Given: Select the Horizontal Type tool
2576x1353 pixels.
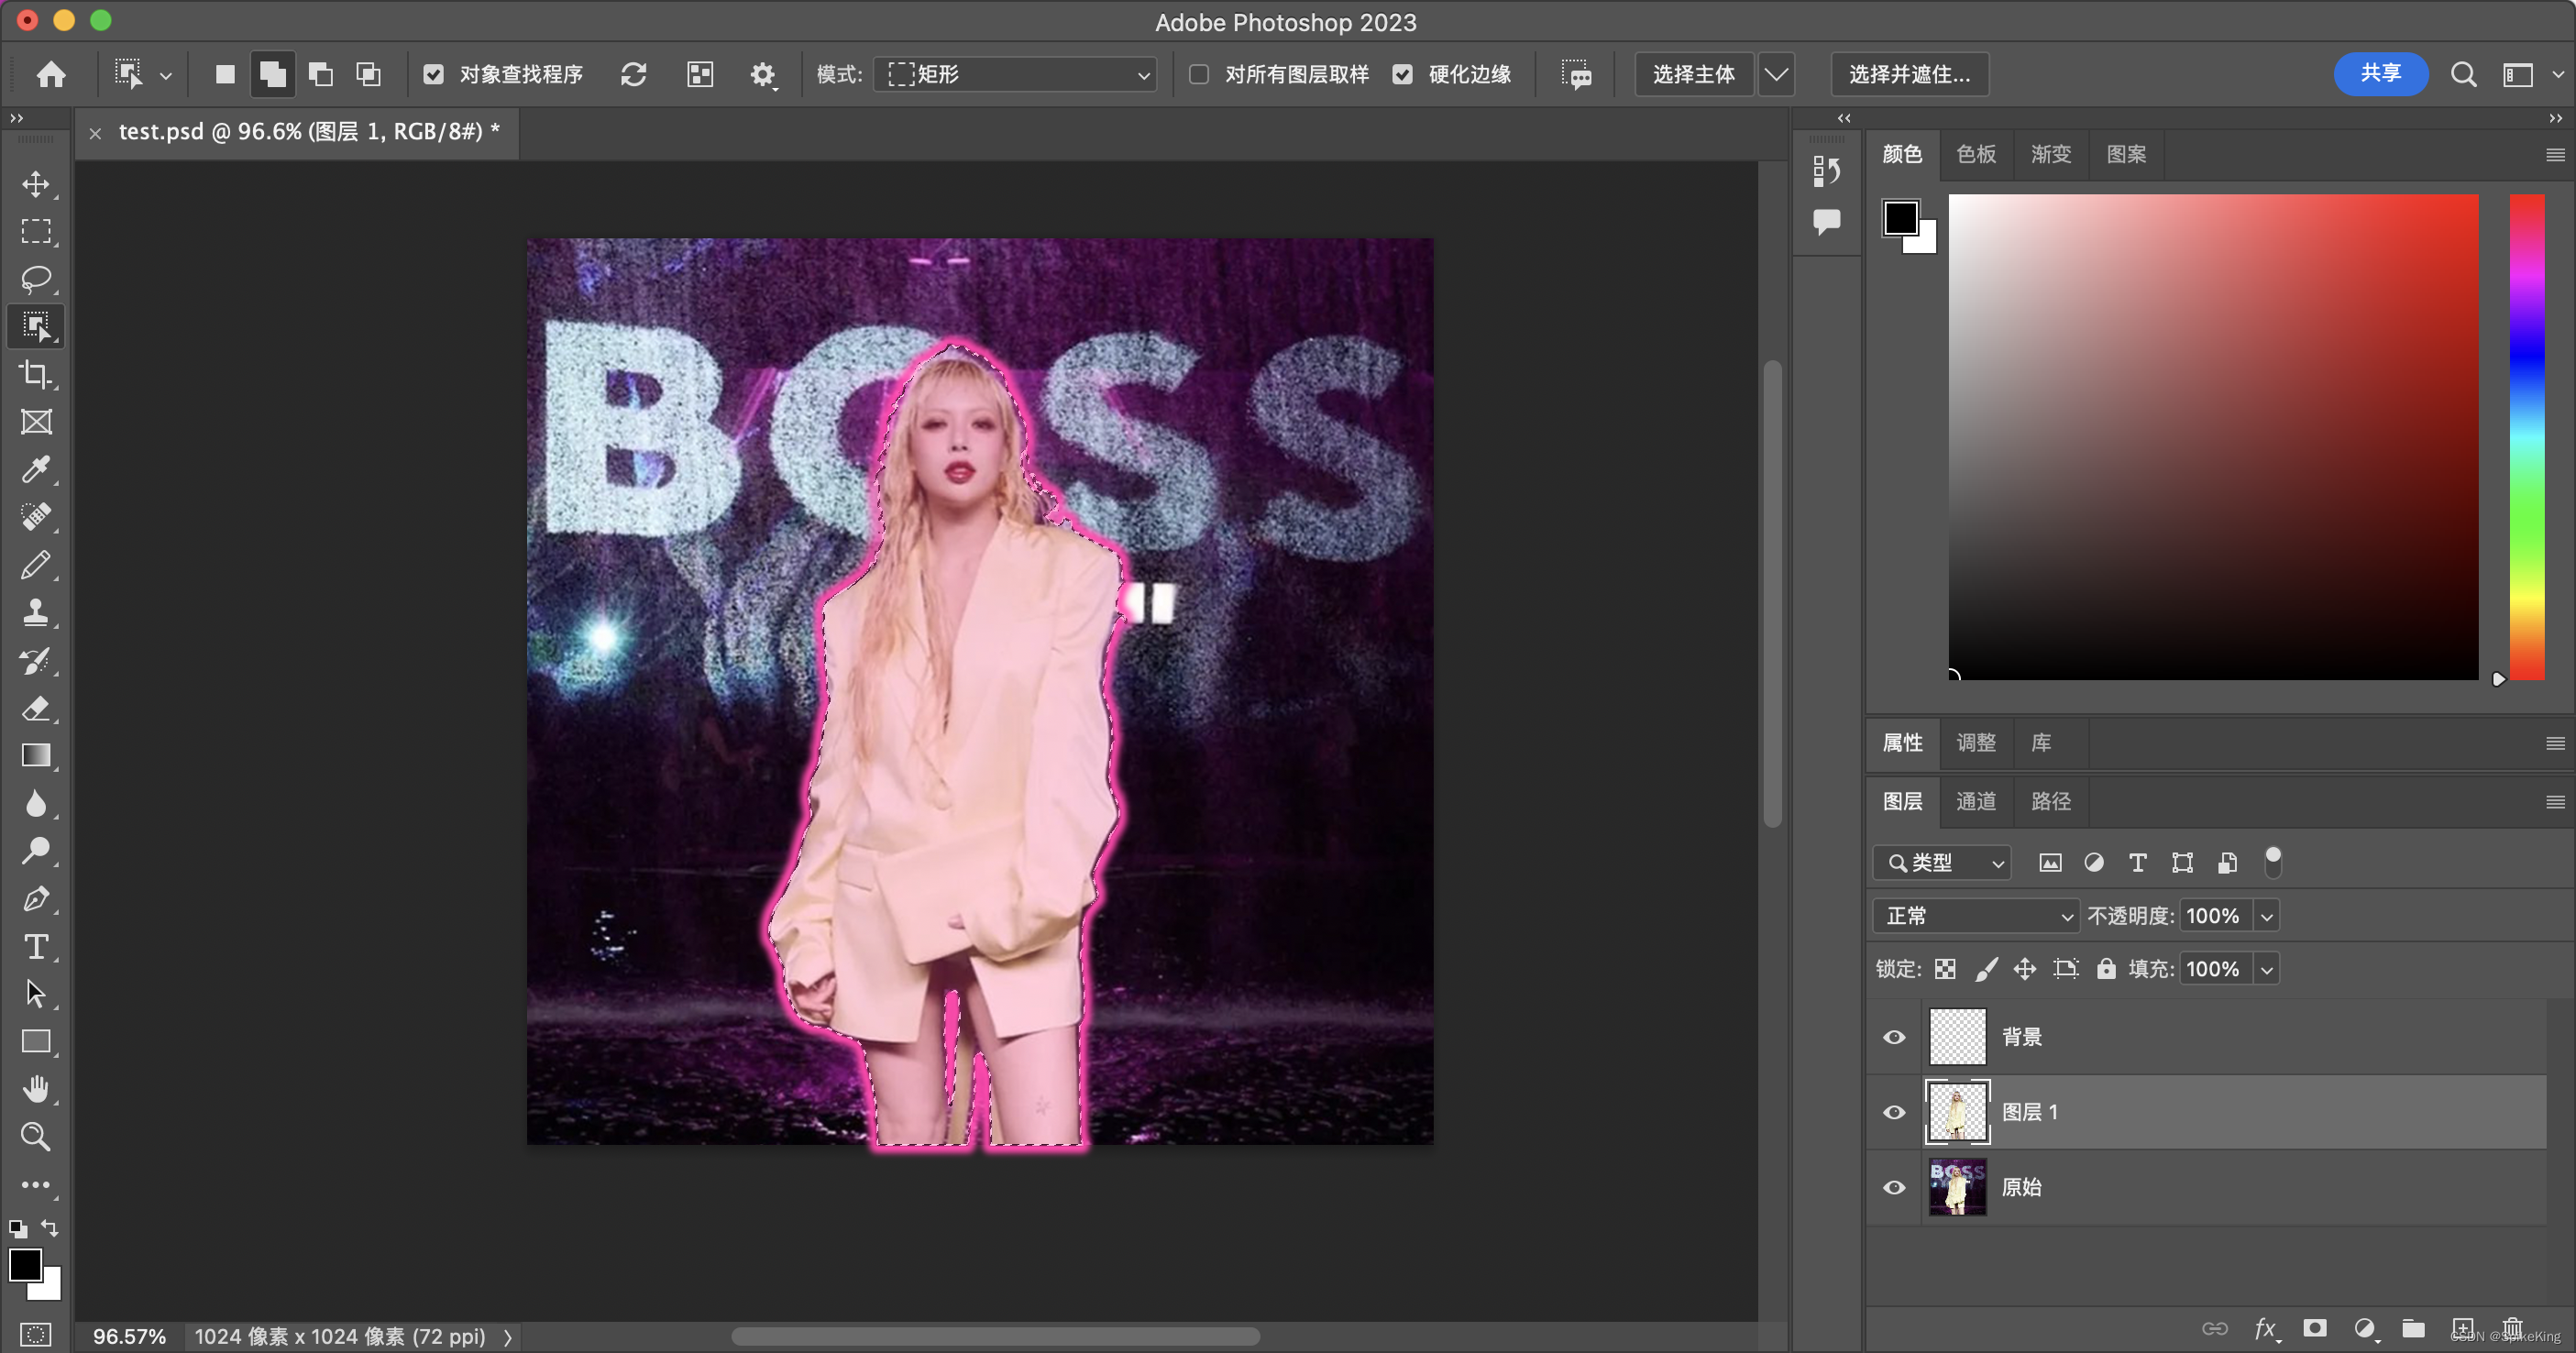Looking at the screenshot, I should point(36,946).
